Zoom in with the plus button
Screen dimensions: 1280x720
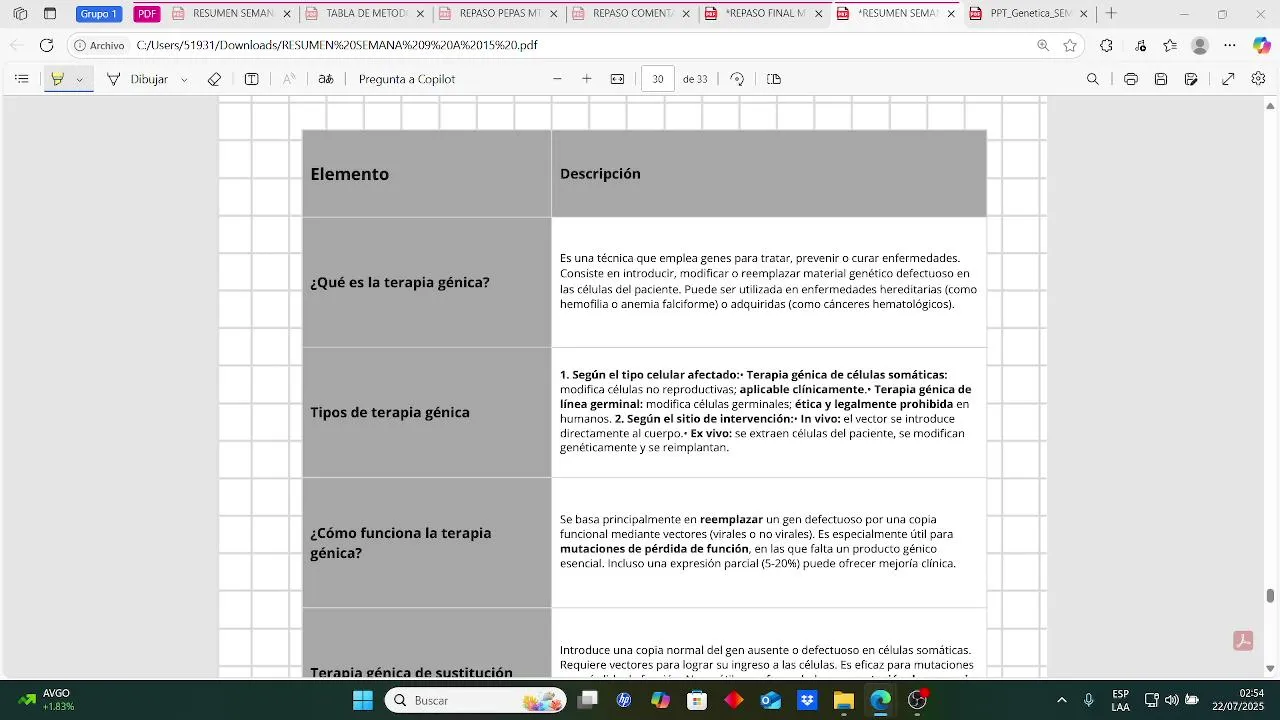[x=587, y=79]
